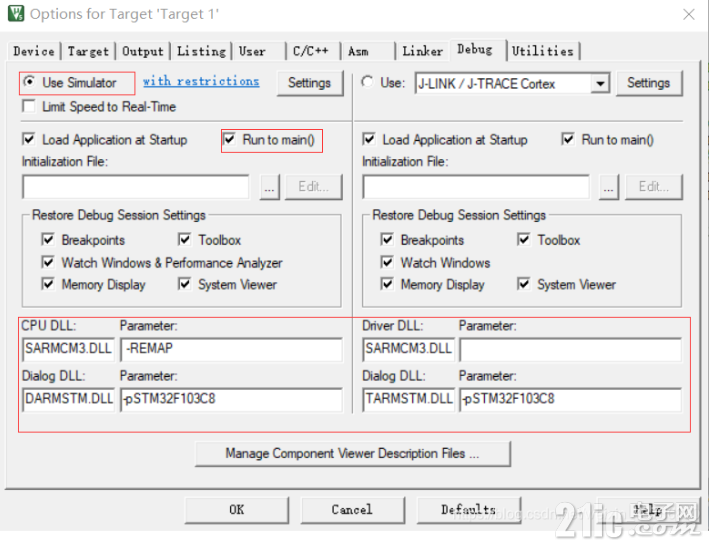The image size is (709, 545).
Task: Click the hardware Initialization File field
Action: [476, 187]
